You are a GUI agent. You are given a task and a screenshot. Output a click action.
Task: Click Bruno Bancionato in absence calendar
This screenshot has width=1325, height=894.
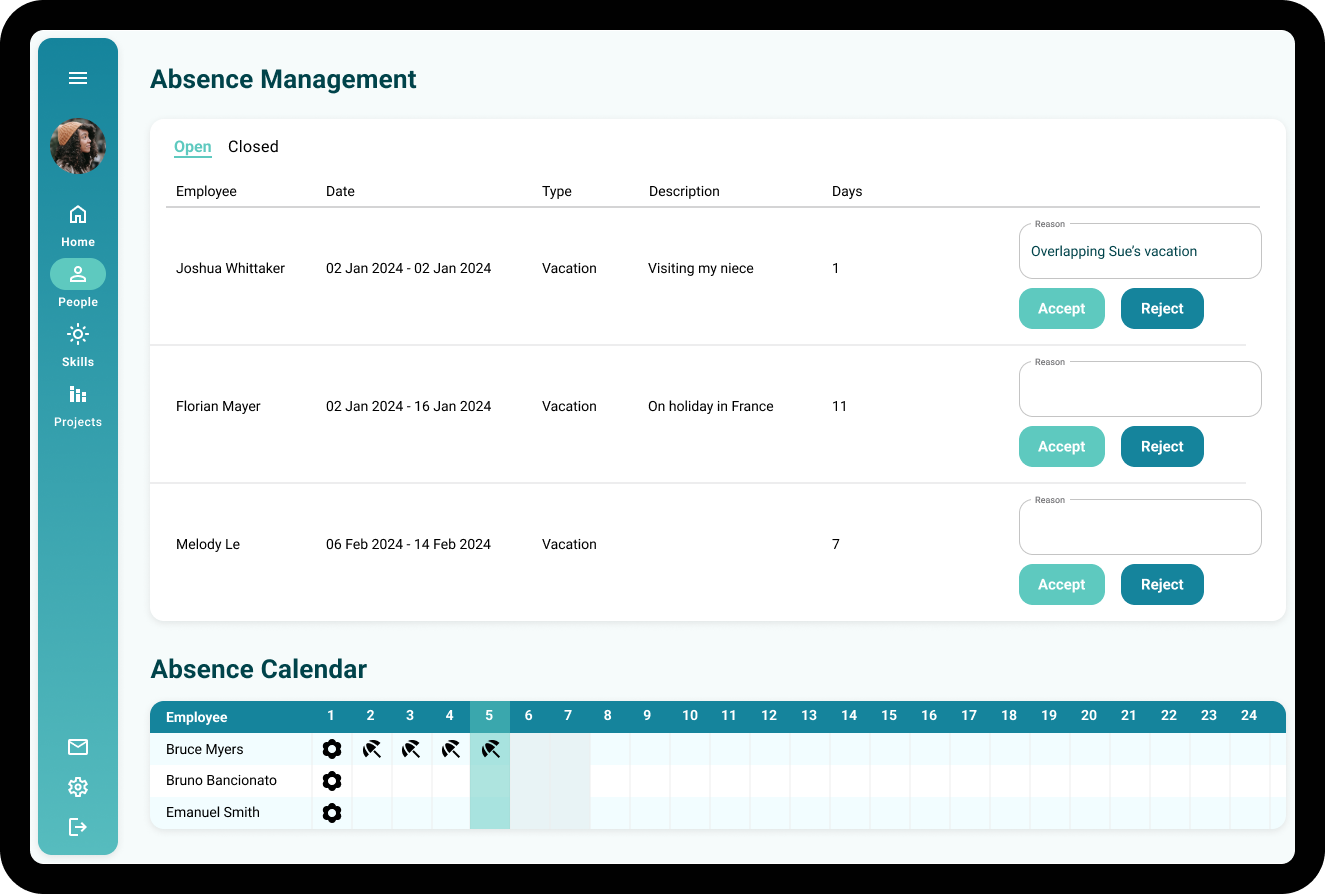pos(221,780)
